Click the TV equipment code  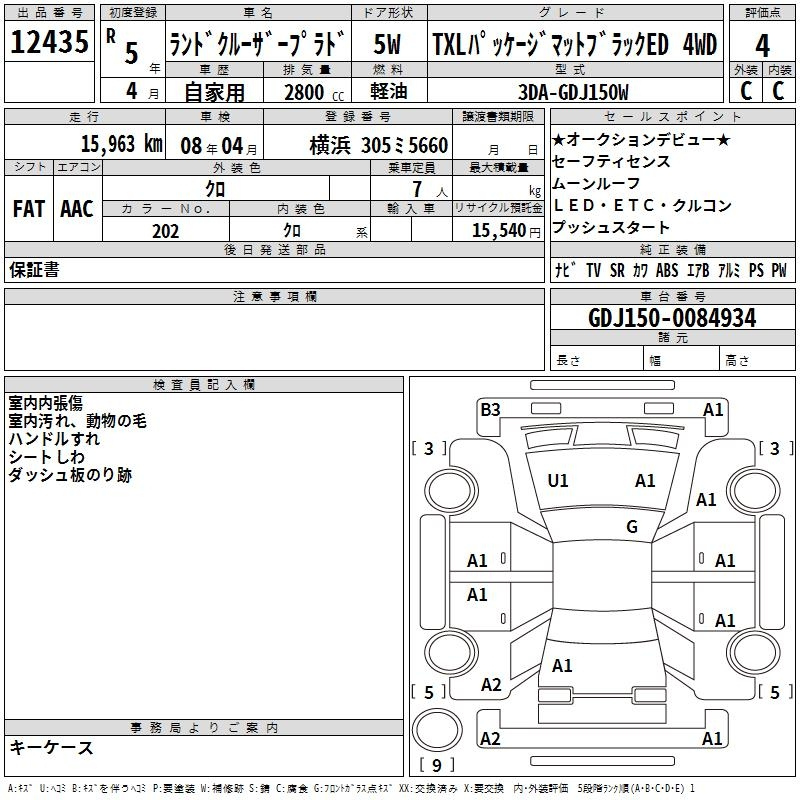click(593, 270)
